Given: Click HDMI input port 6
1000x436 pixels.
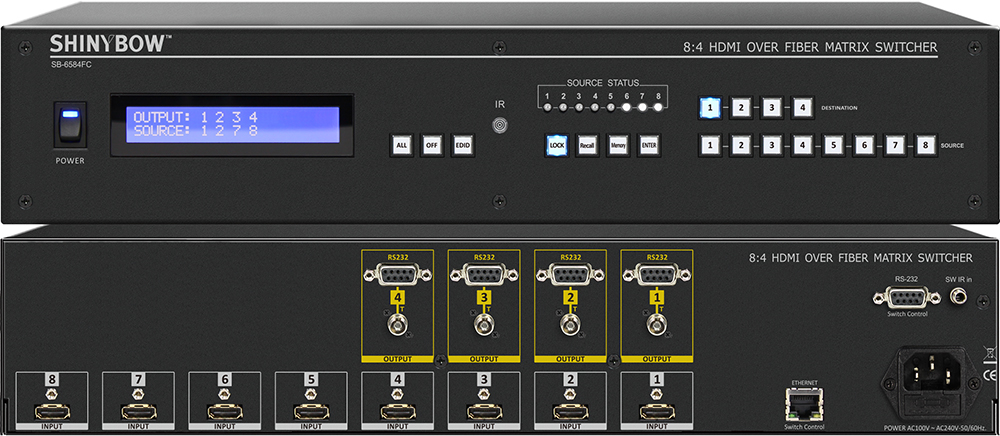Looking at the screenshot, I should point(224,411).
